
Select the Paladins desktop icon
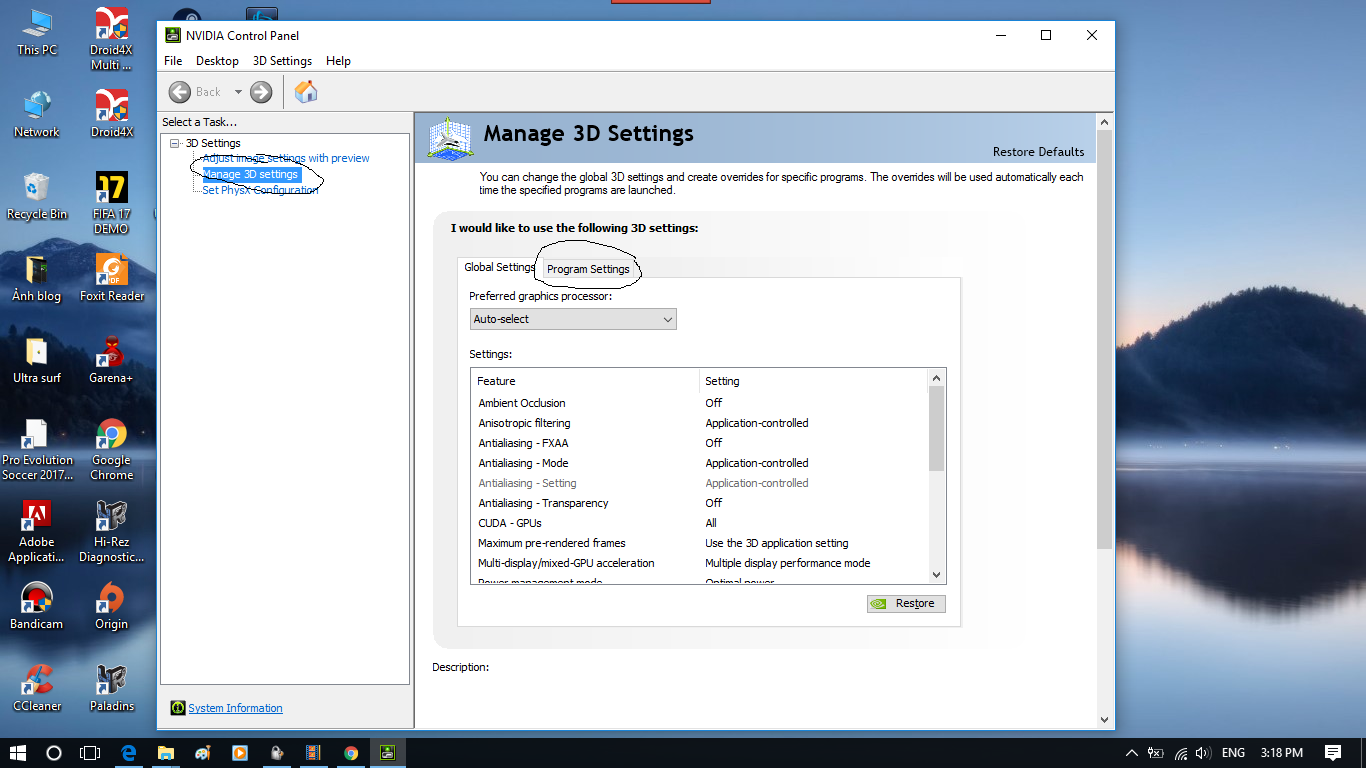click(111, 689)
